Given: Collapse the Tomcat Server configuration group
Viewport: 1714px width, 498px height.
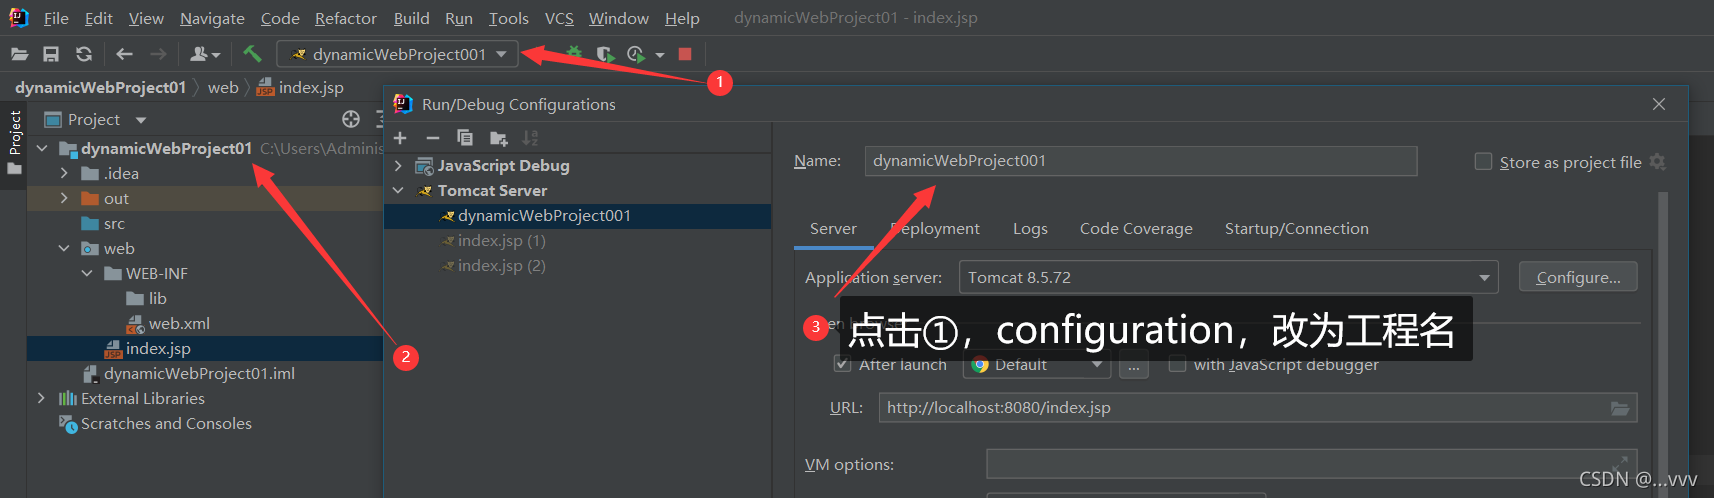Looking at the screenshot, I should point(398,190).
